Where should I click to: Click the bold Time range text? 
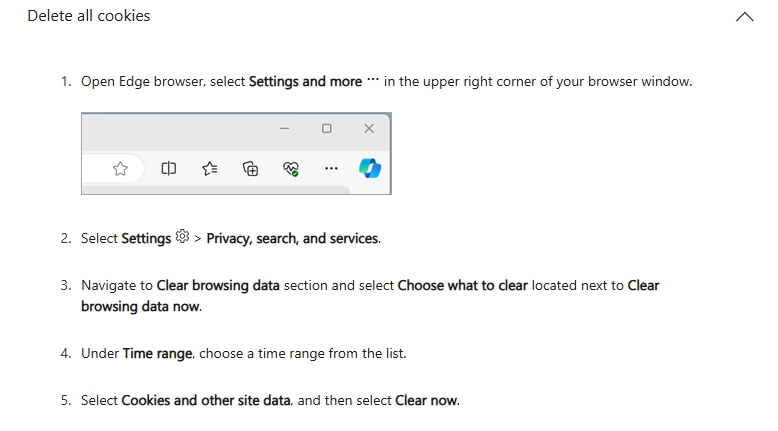coord(157,354)
